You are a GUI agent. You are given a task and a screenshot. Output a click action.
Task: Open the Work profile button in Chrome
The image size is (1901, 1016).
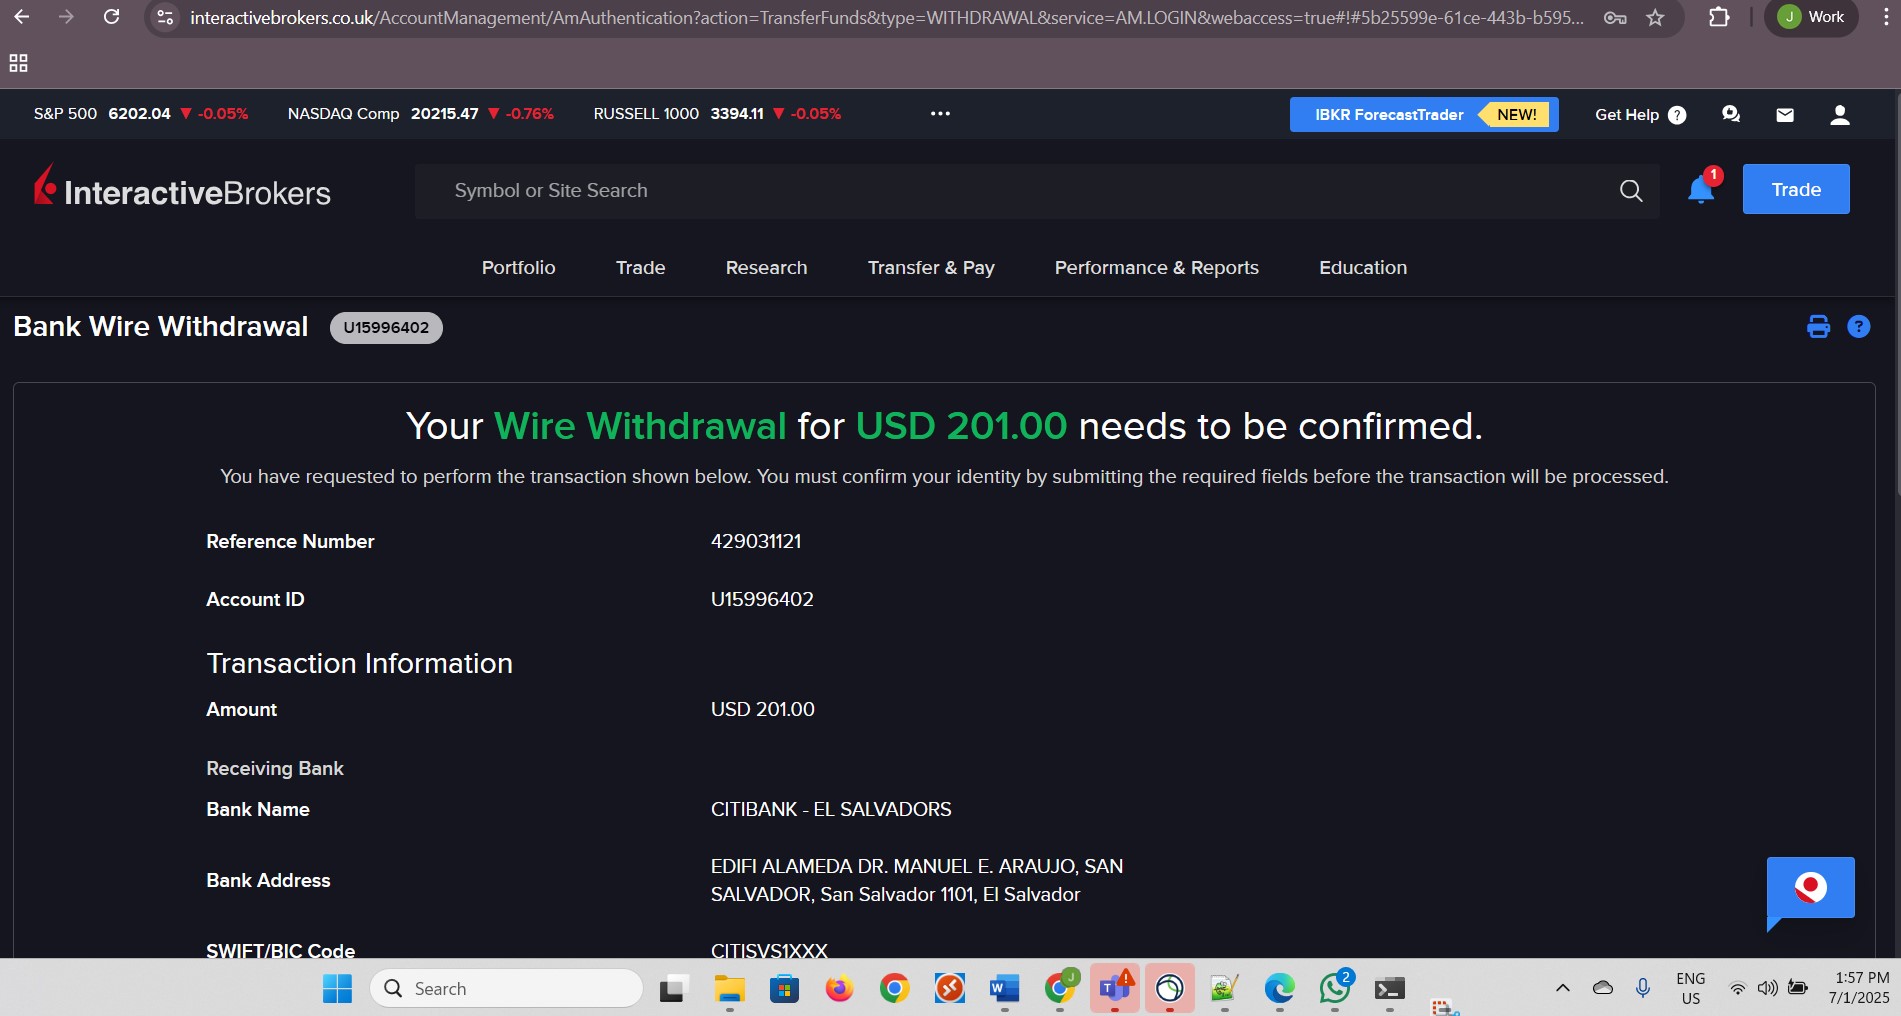[x=1811, y=17]
